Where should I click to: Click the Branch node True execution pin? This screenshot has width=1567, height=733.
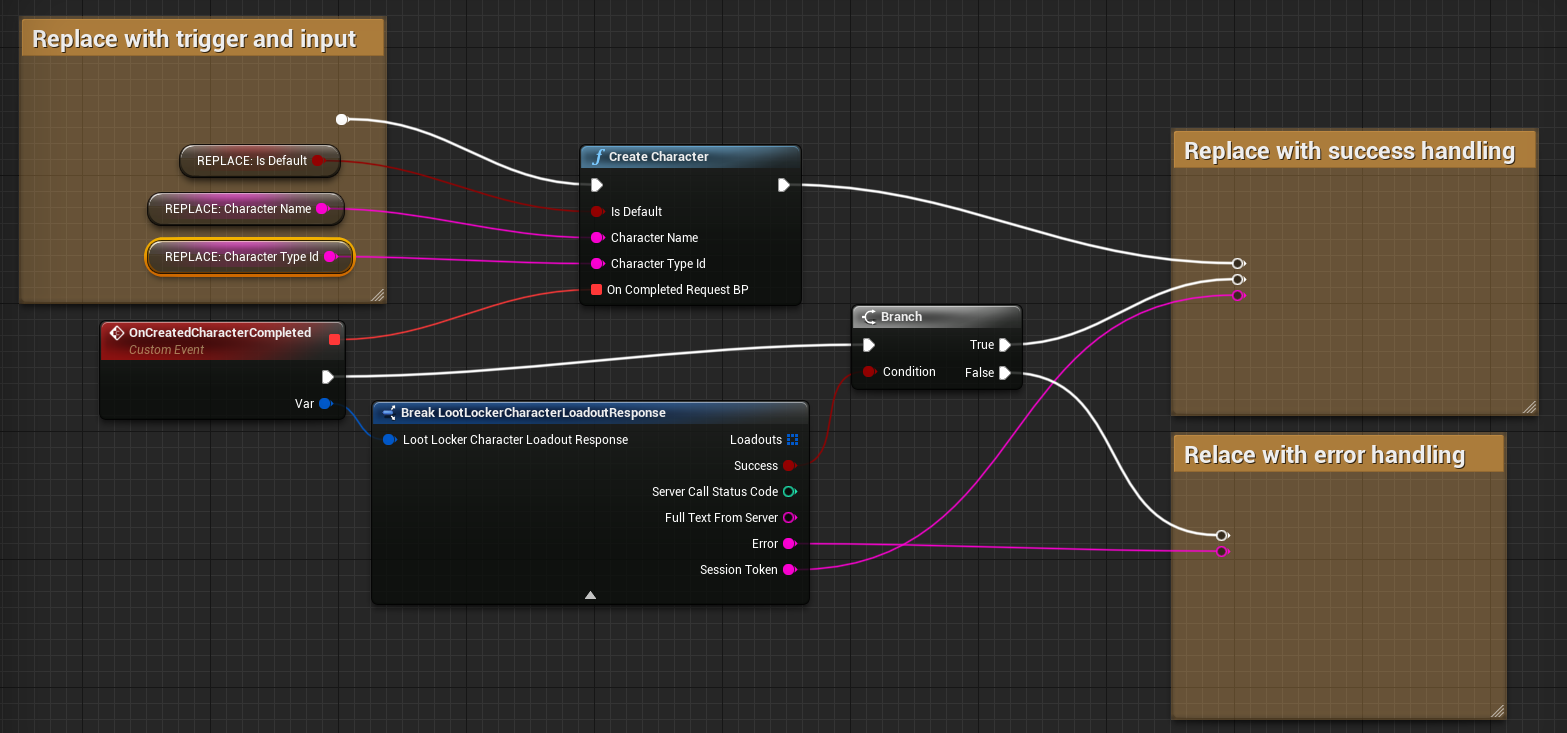[1004, 345]
